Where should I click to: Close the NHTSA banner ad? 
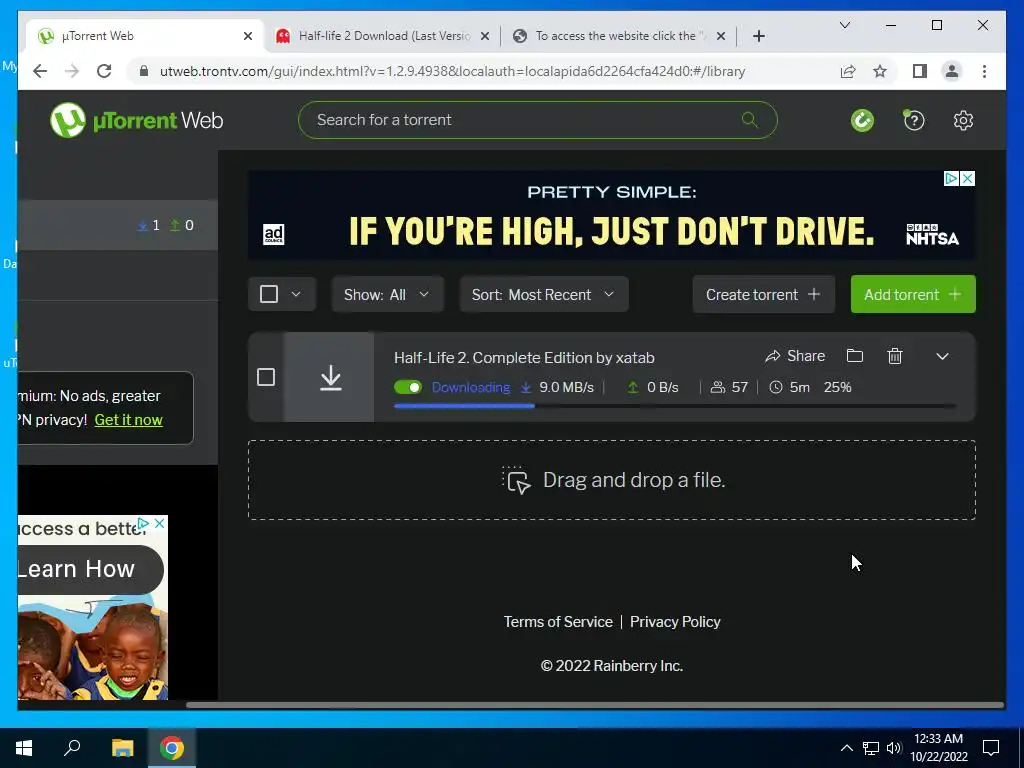pyautogui.click(x=968, y=178)
